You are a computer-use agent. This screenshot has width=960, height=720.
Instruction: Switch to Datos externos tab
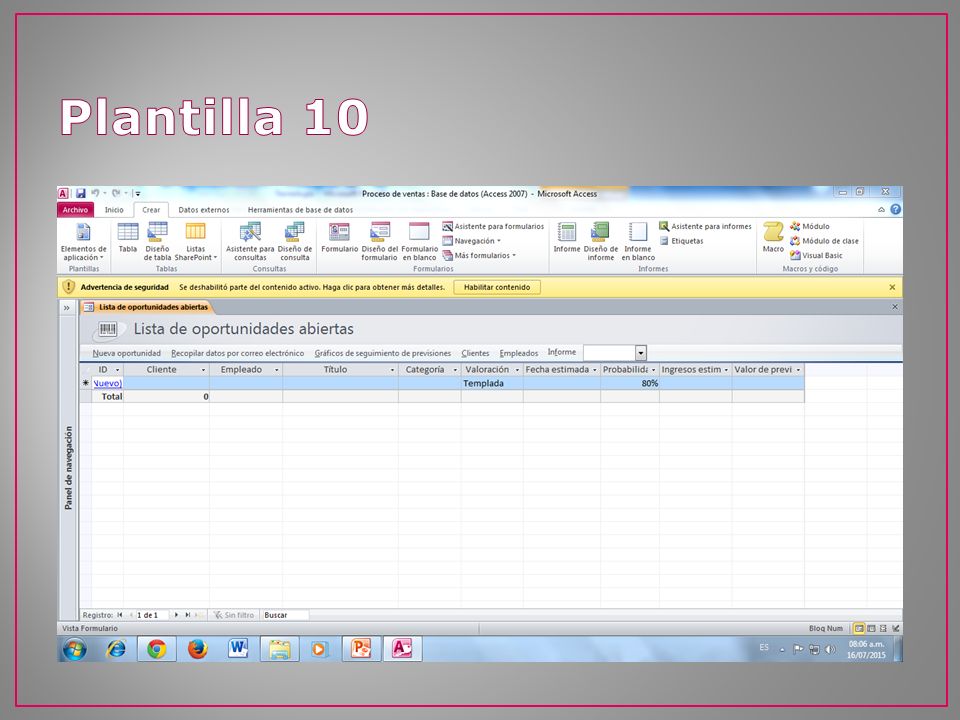(x=204, y=210)
